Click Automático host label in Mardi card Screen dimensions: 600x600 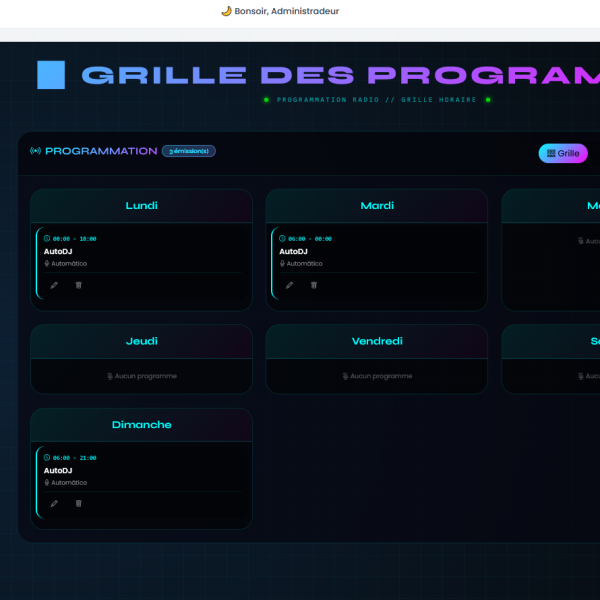pyautogui.click(x=304, y=264)
